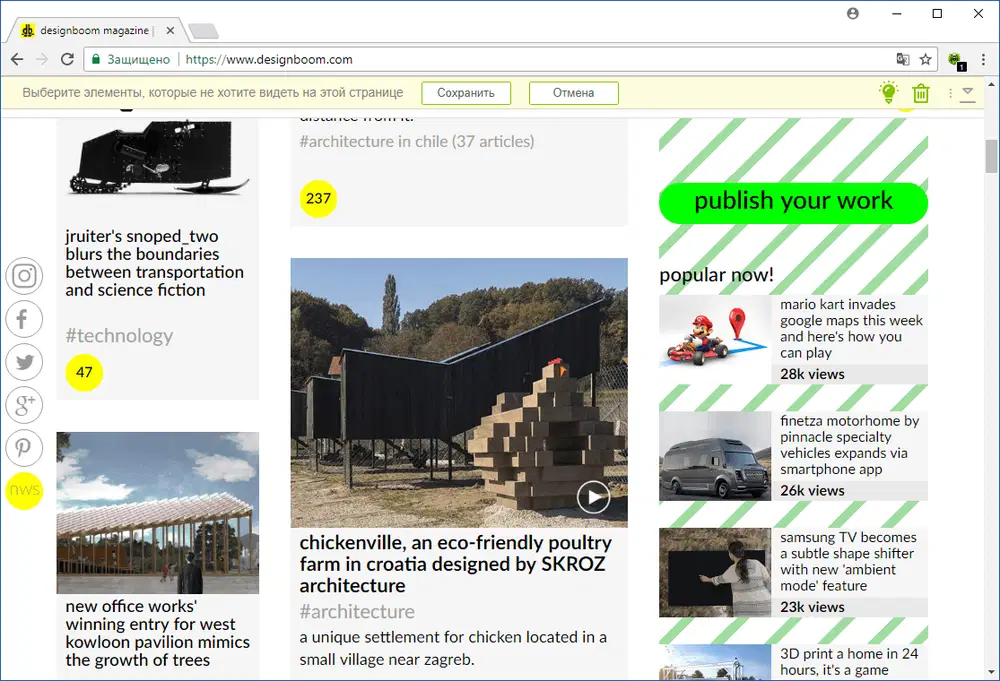
Task: Click the snoped_two vehicle image
Action: [x=158, y=159]
